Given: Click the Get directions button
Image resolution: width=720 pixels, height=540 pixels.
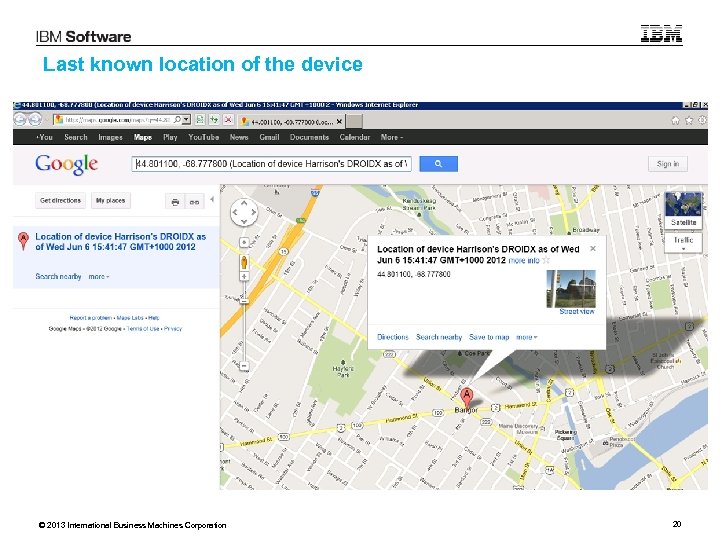Looking at the screenshot, I should pos(60,201).
